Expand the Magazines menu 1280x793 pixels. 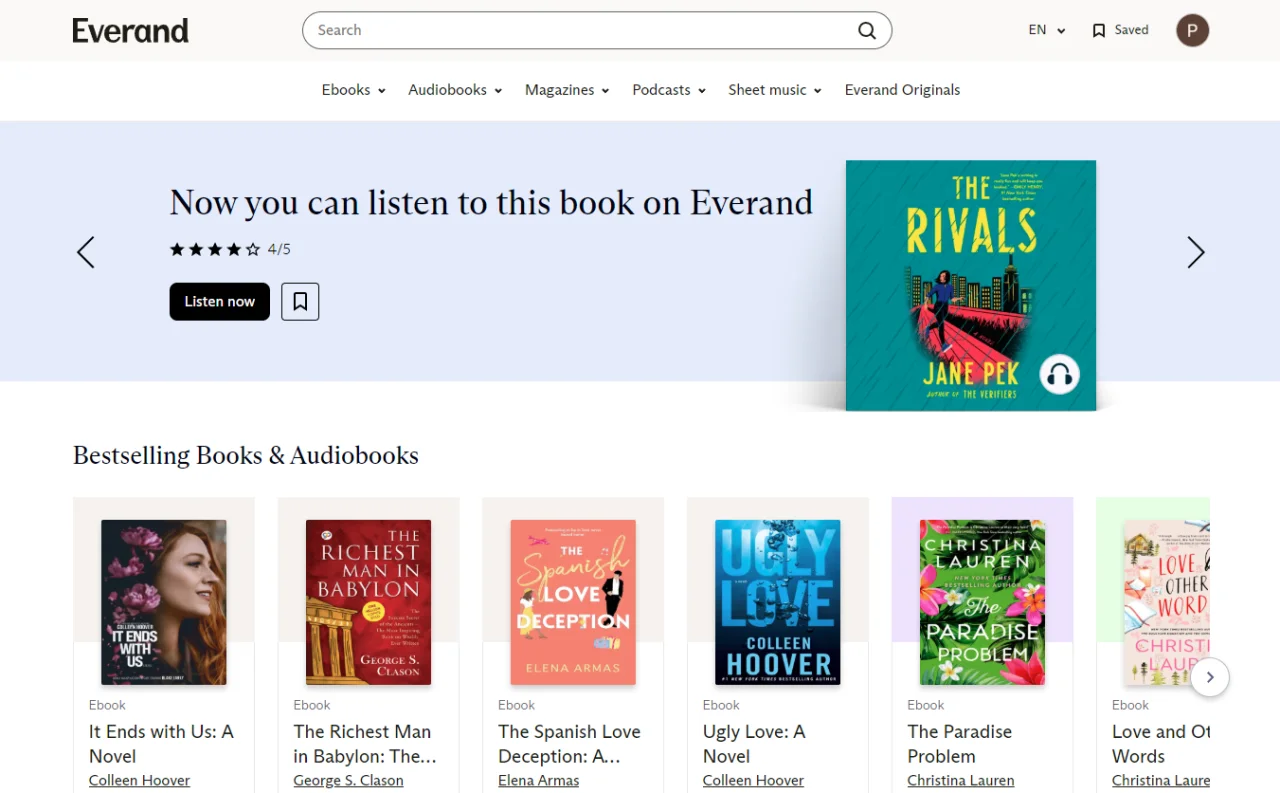tap(567, 90)
